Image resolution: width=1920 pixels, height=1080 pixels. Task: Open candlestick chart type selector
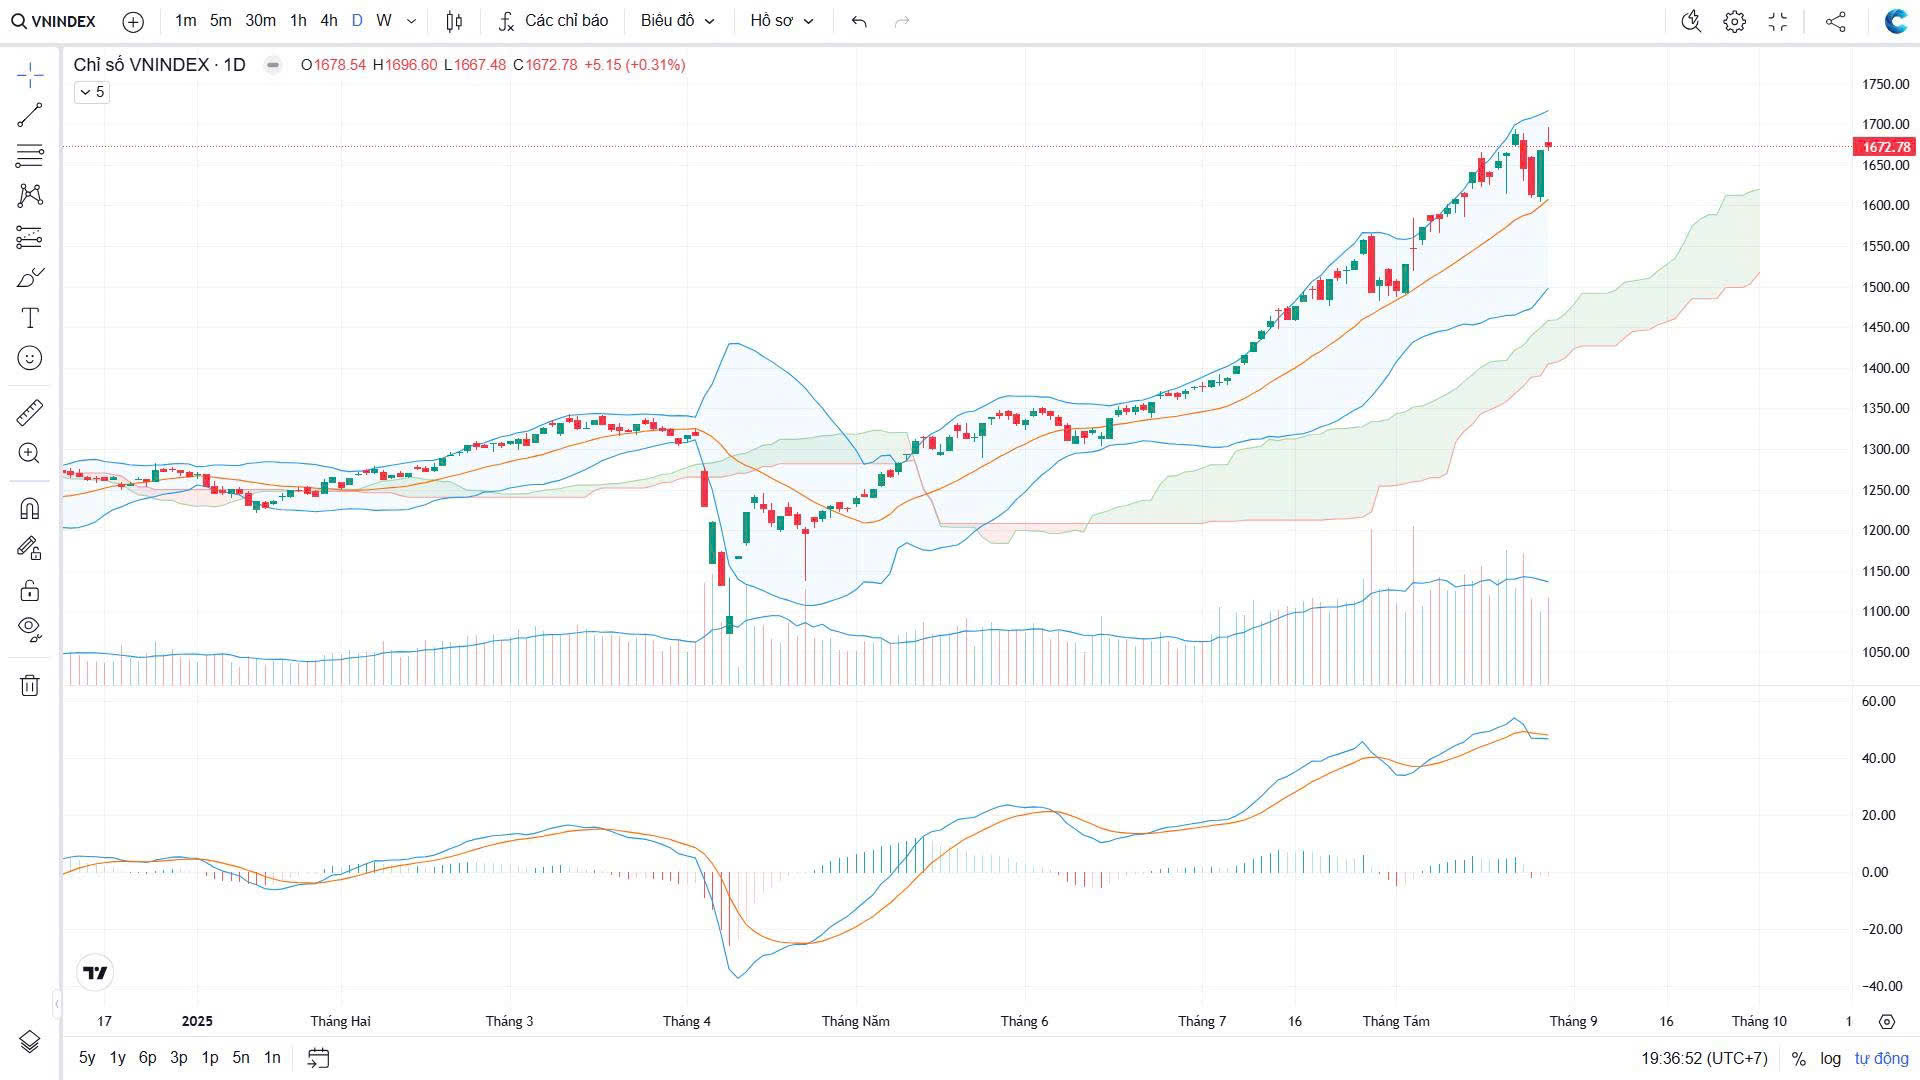pyautogui.click(x=454, y=21)
